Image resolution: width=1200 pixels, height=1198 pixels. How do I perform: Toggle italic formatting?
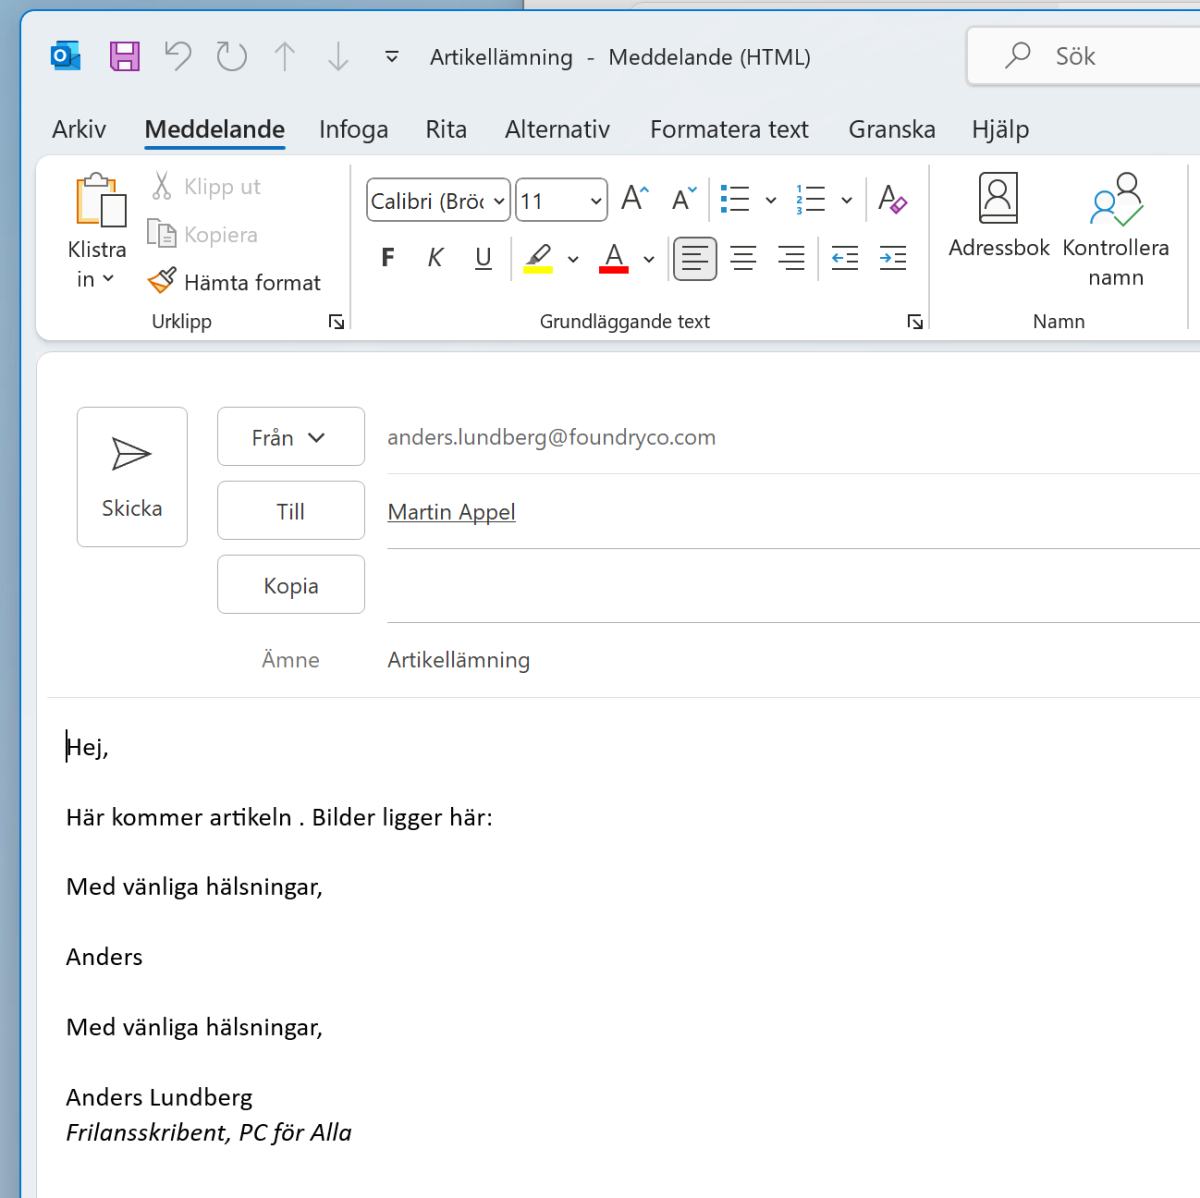[435, 257]
